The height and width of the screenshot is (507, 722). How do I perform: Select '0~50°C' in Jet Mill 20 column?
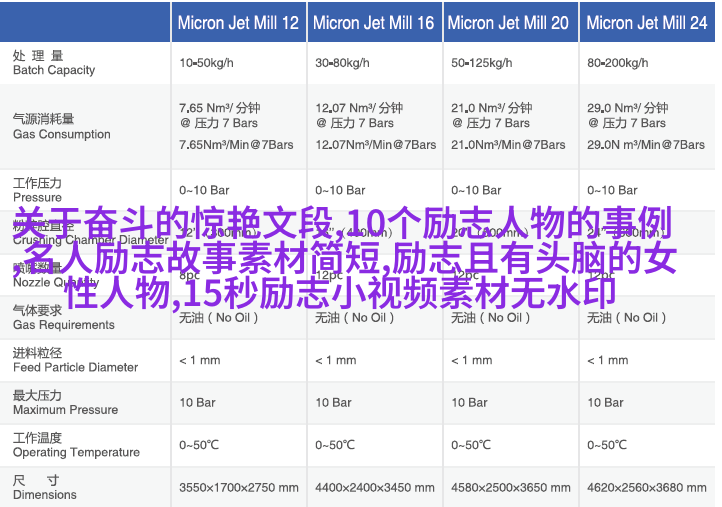[x=471, y=445]
